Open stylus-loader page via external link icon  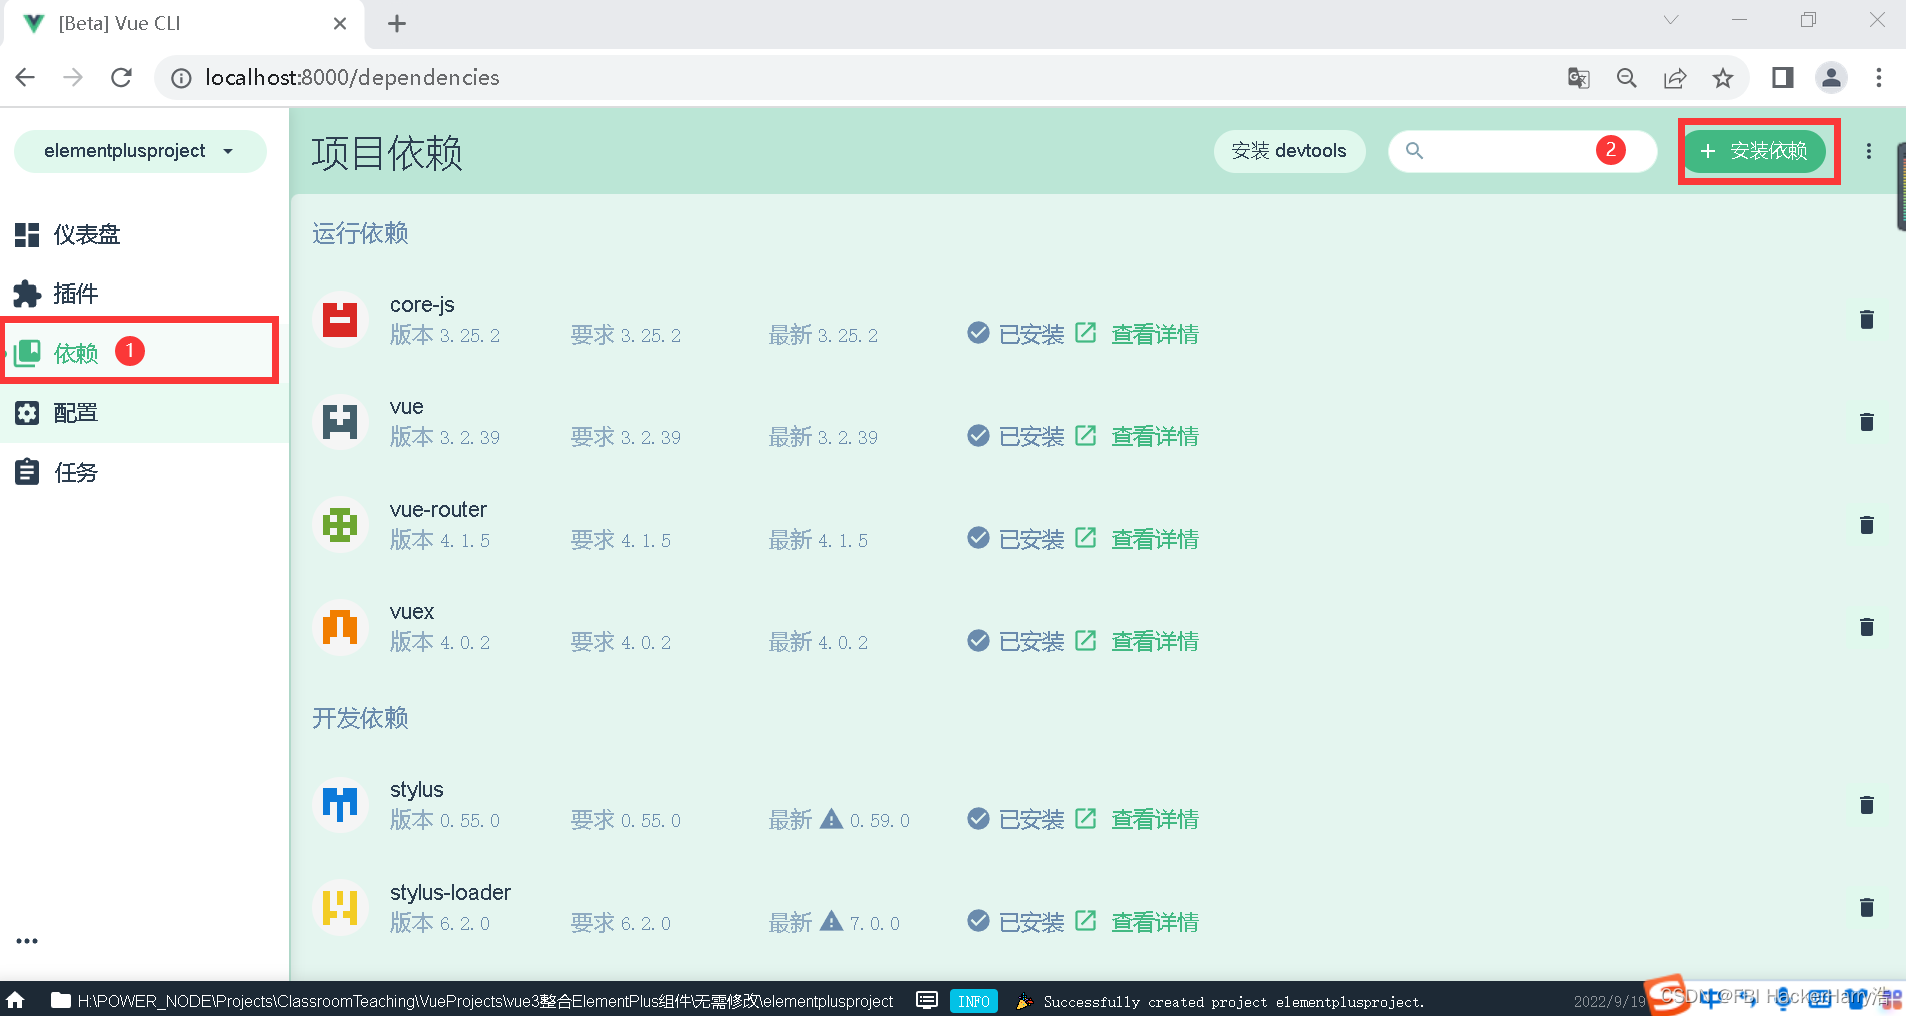click(1086, 921)
